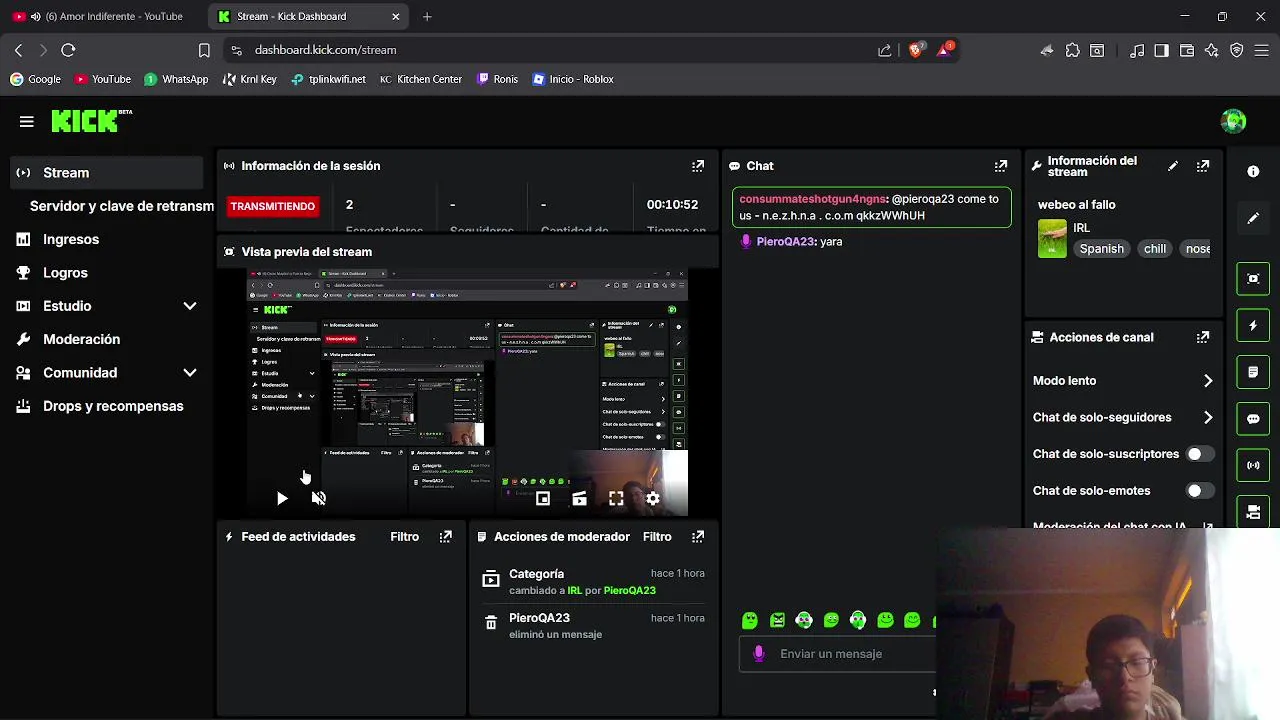Pop out the Información del stream panel
The image size is (1280, 720).
point(1203,166)
